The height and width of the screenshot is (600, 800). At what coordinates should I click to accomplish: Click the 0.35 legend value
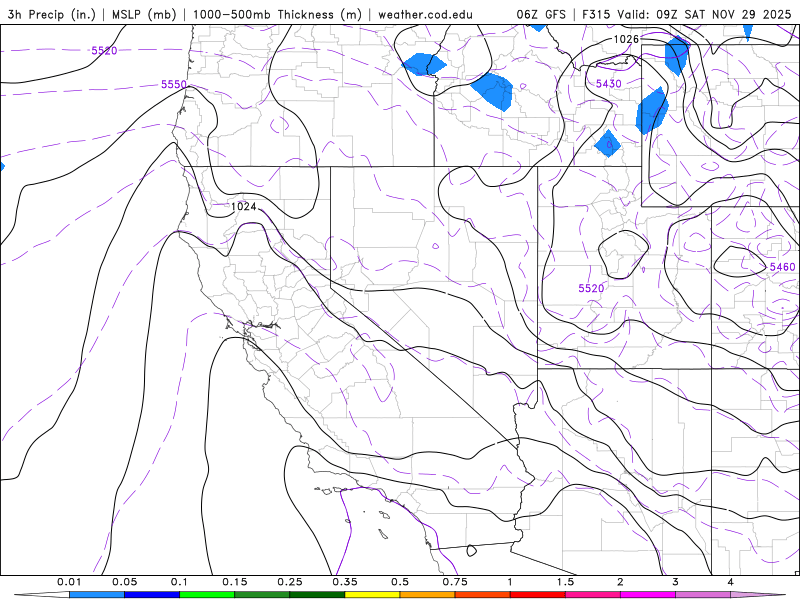click(345, 582)
